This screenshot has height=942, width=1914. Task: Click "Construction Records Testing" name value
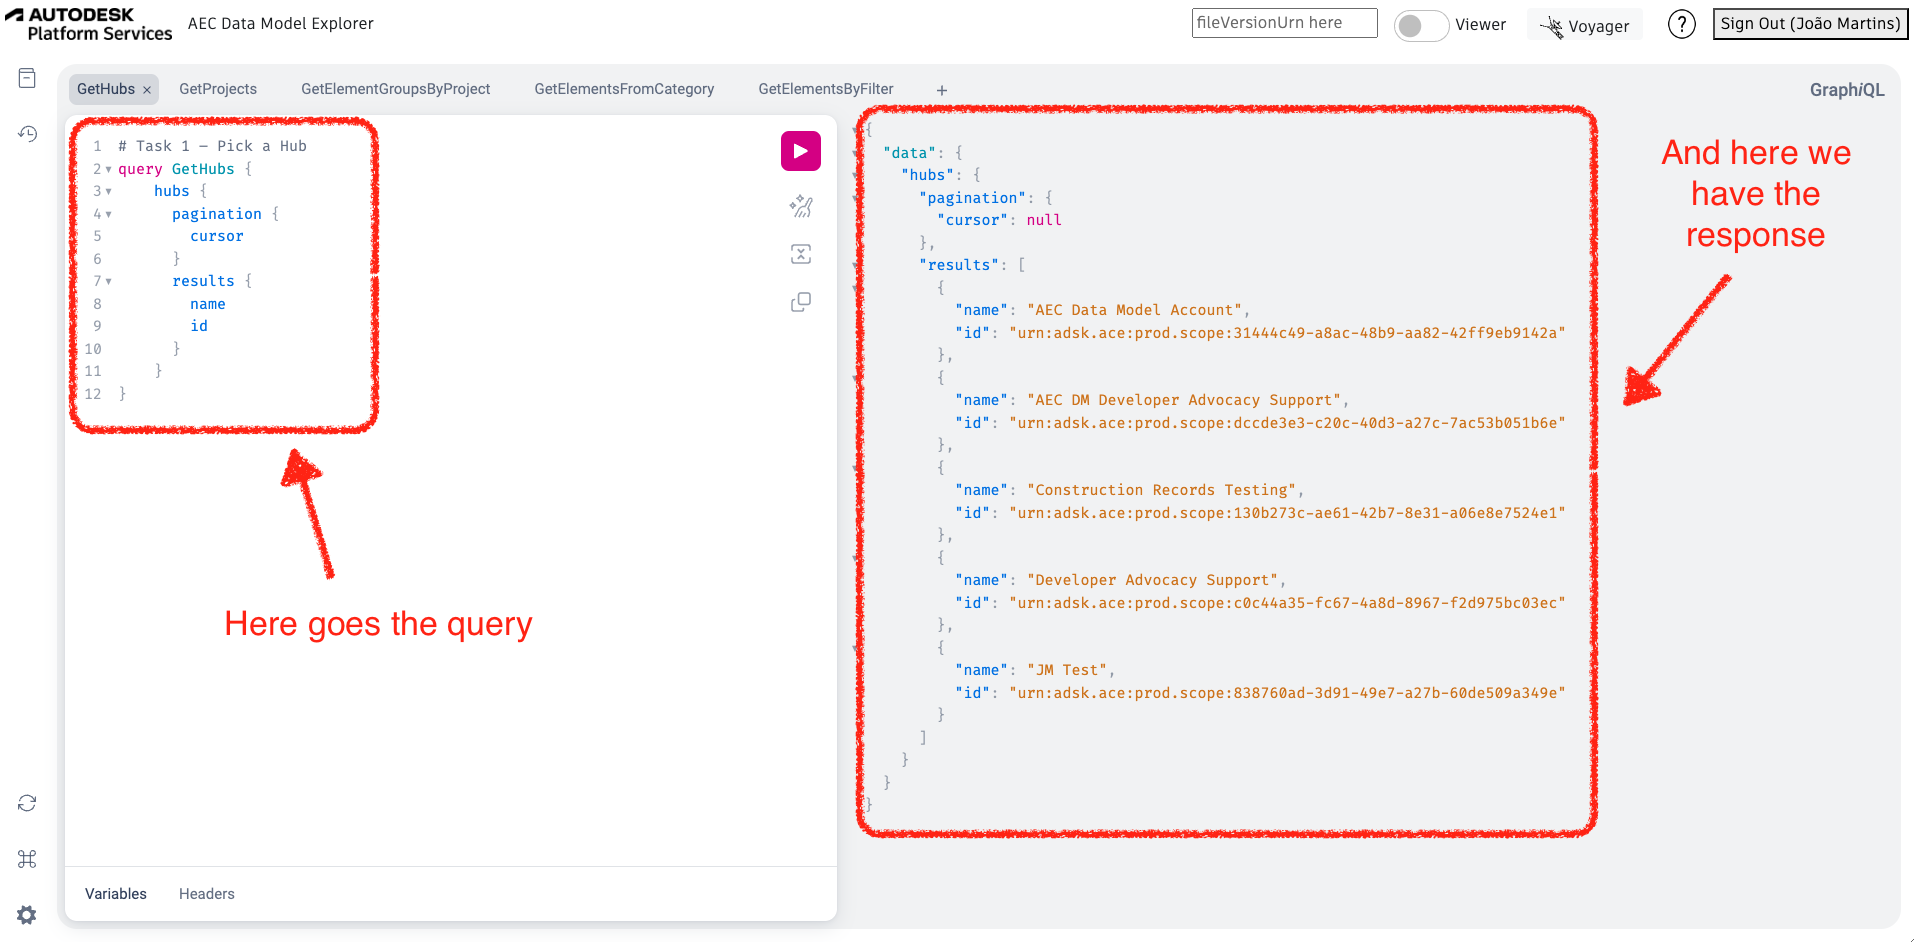pos(1161,490)
